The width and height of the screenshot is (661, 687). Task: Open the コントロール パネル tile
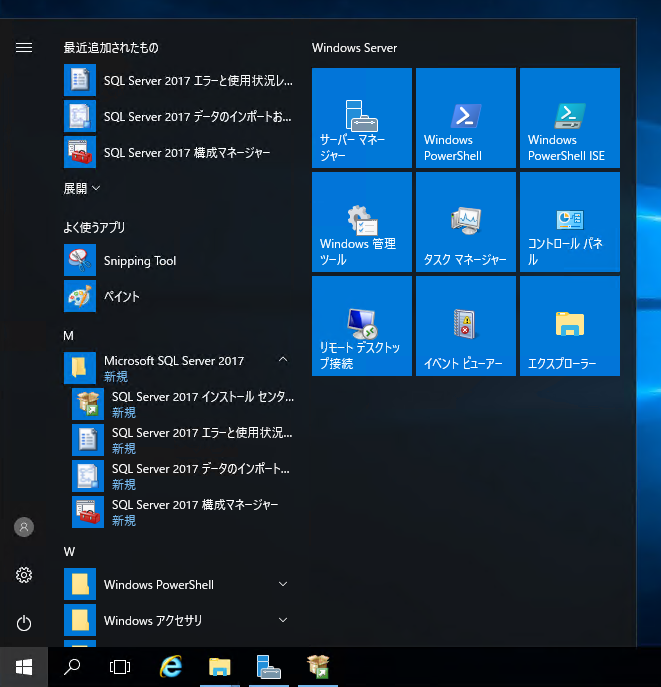tap(569, 222)
